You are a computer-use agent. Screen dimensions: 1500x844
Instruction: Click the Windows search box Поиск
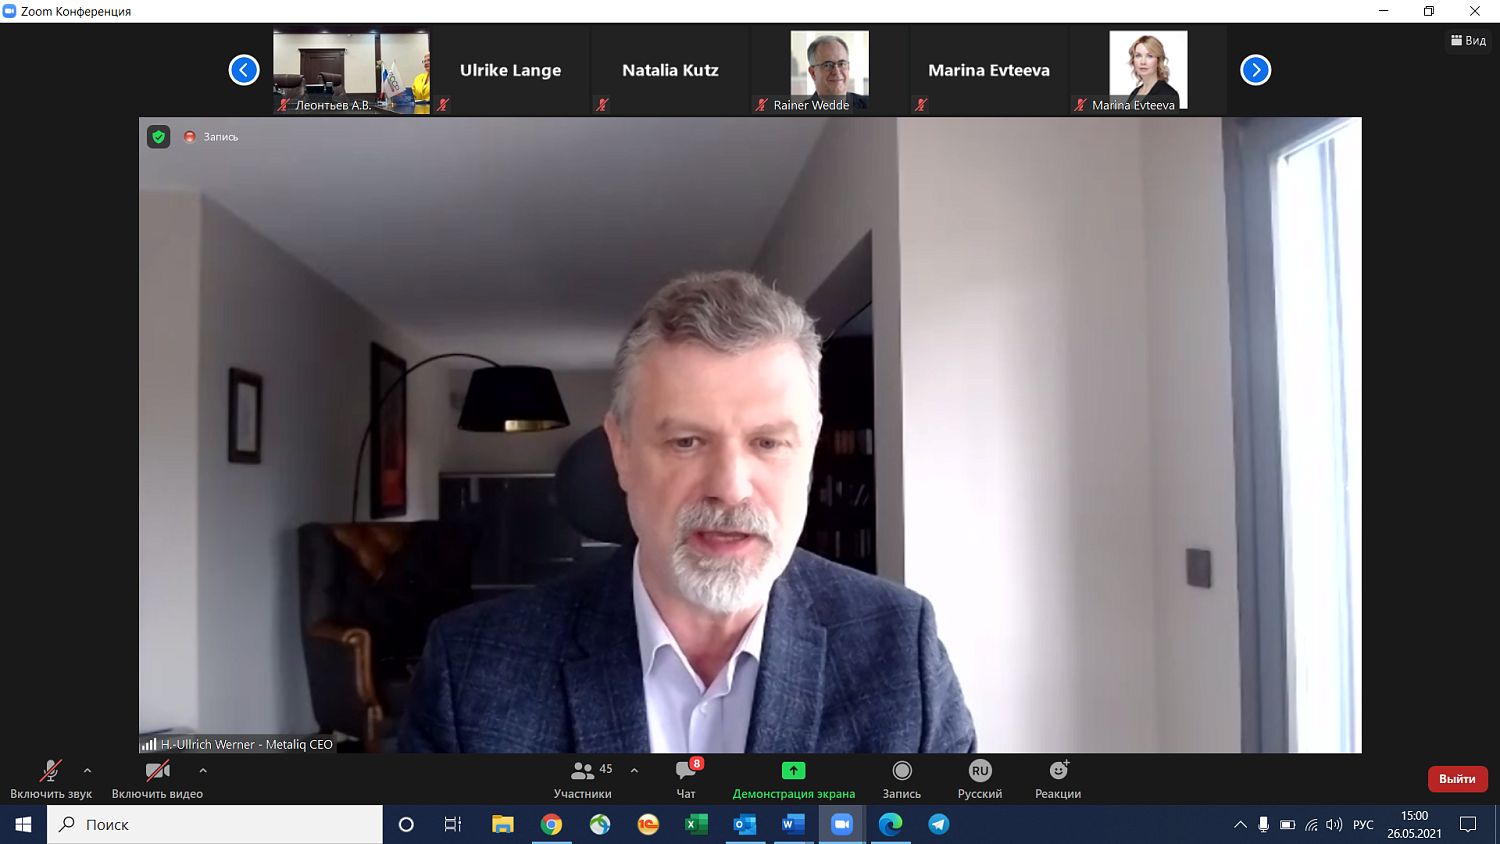(x=215, y=824)
